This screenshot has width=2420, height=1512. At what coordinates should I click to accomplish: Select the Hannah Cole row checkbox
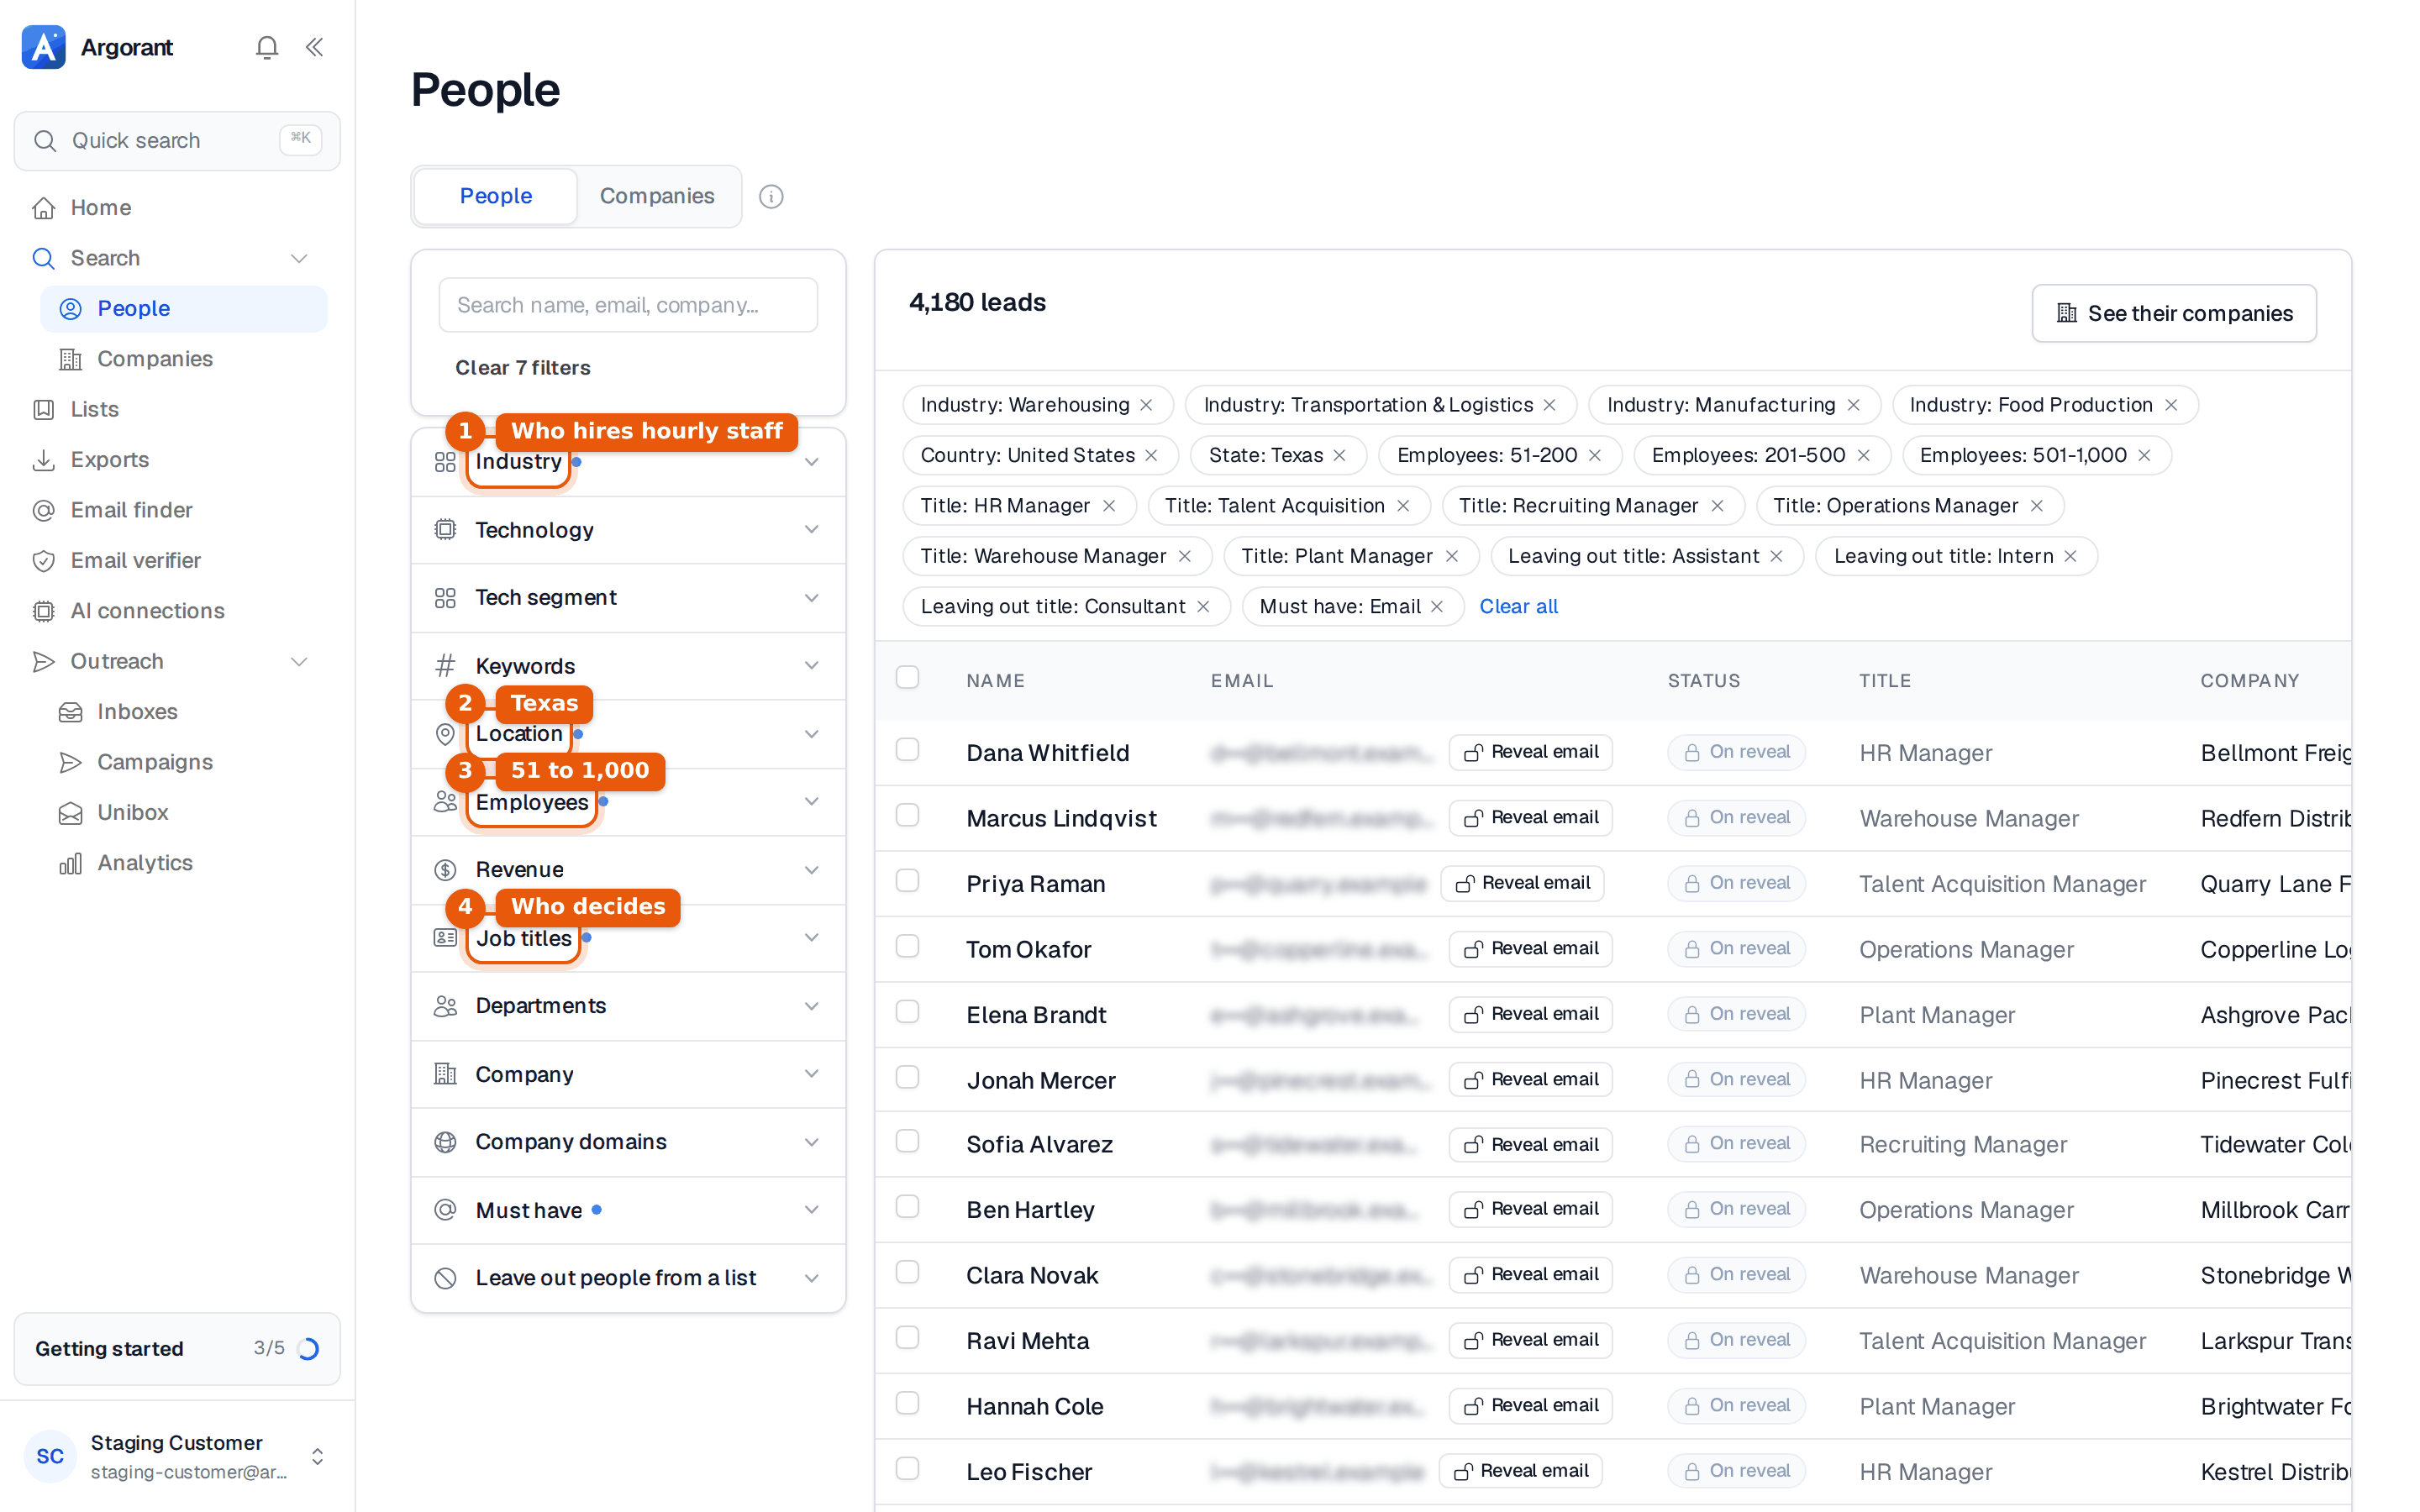907,1404
